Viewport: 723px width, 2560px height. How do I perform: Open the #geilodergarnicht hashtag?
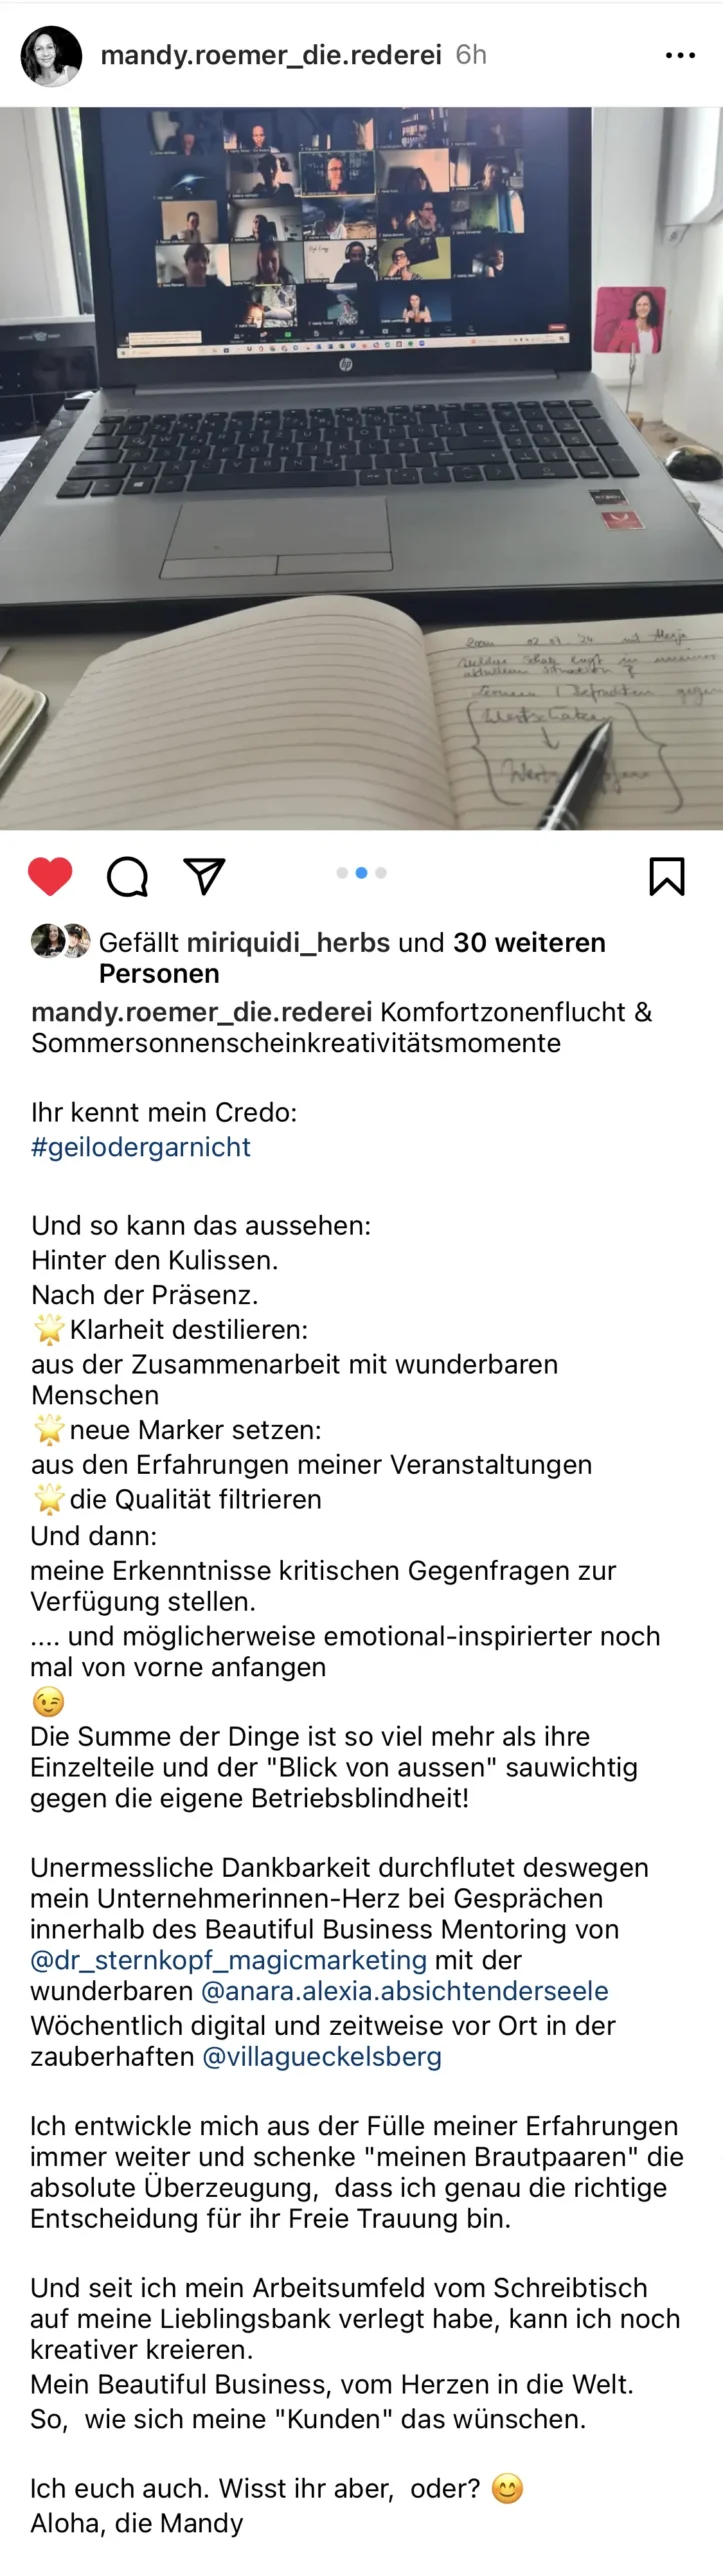141,1147
